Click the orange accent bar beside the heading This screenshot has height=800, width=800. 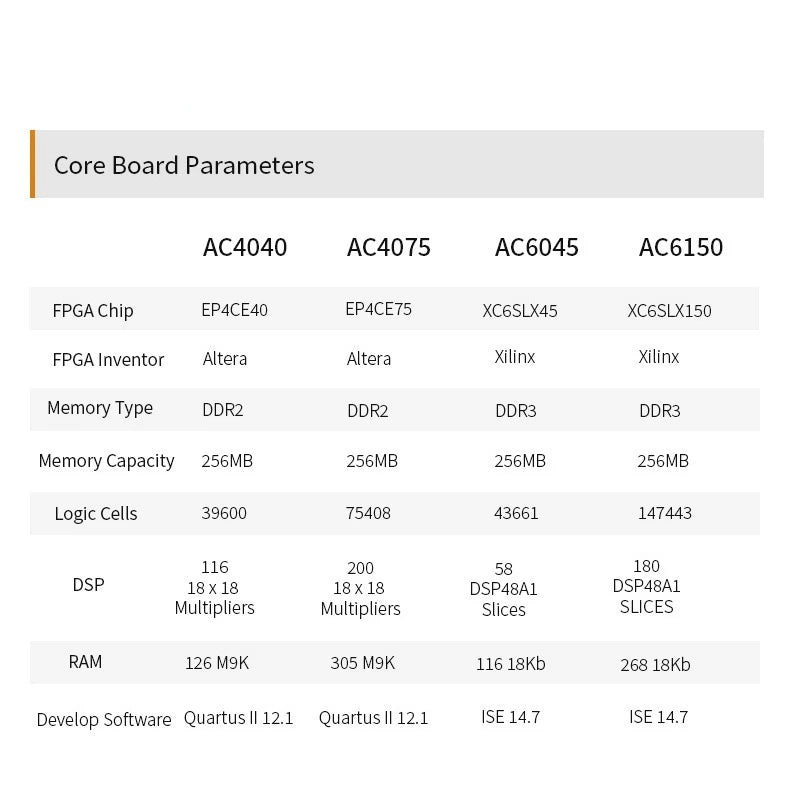pos(33,163)
